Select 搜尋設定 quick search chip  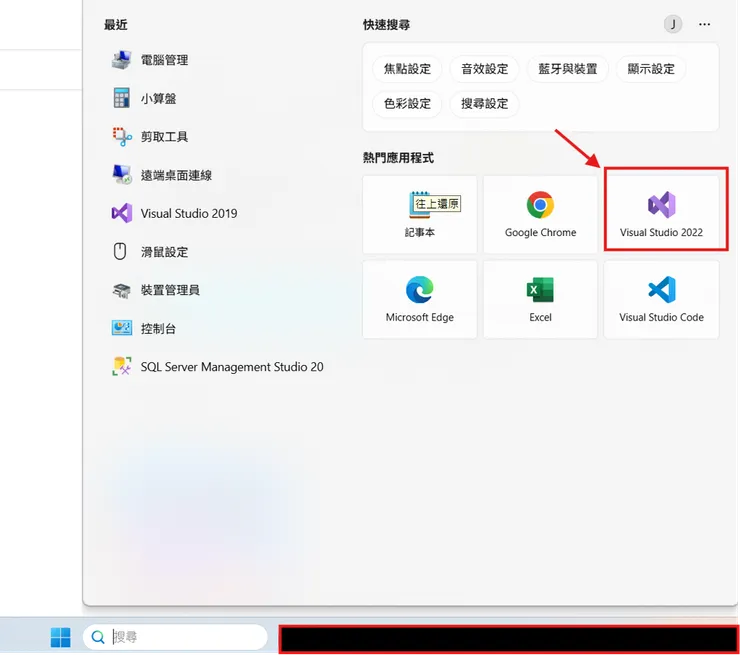pyautogui.click(x=485, y=103)
